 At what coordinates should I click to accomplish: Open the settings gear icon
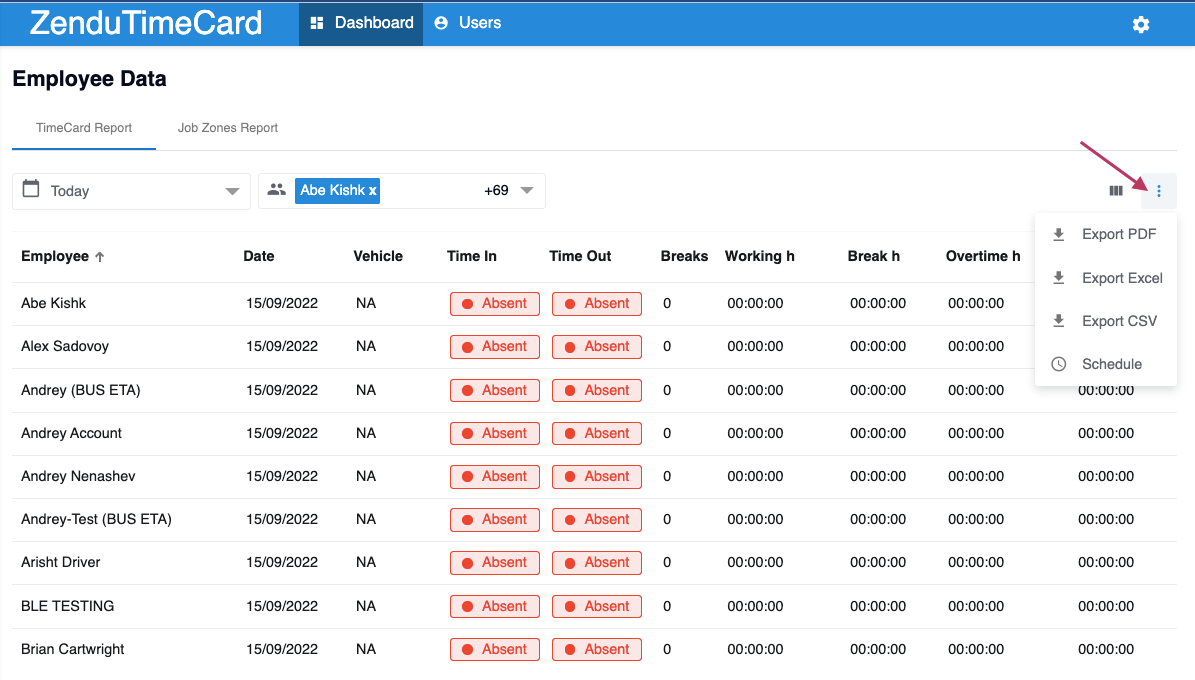1141,24
